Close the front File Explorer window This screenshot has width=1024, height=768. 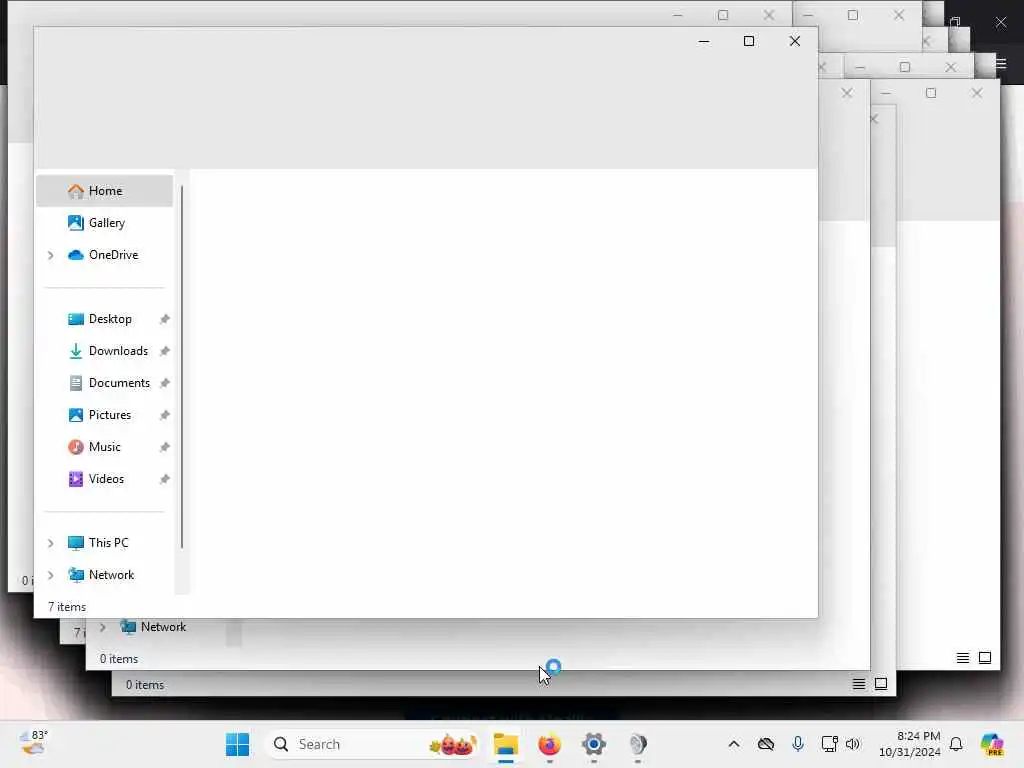point(795,41)
